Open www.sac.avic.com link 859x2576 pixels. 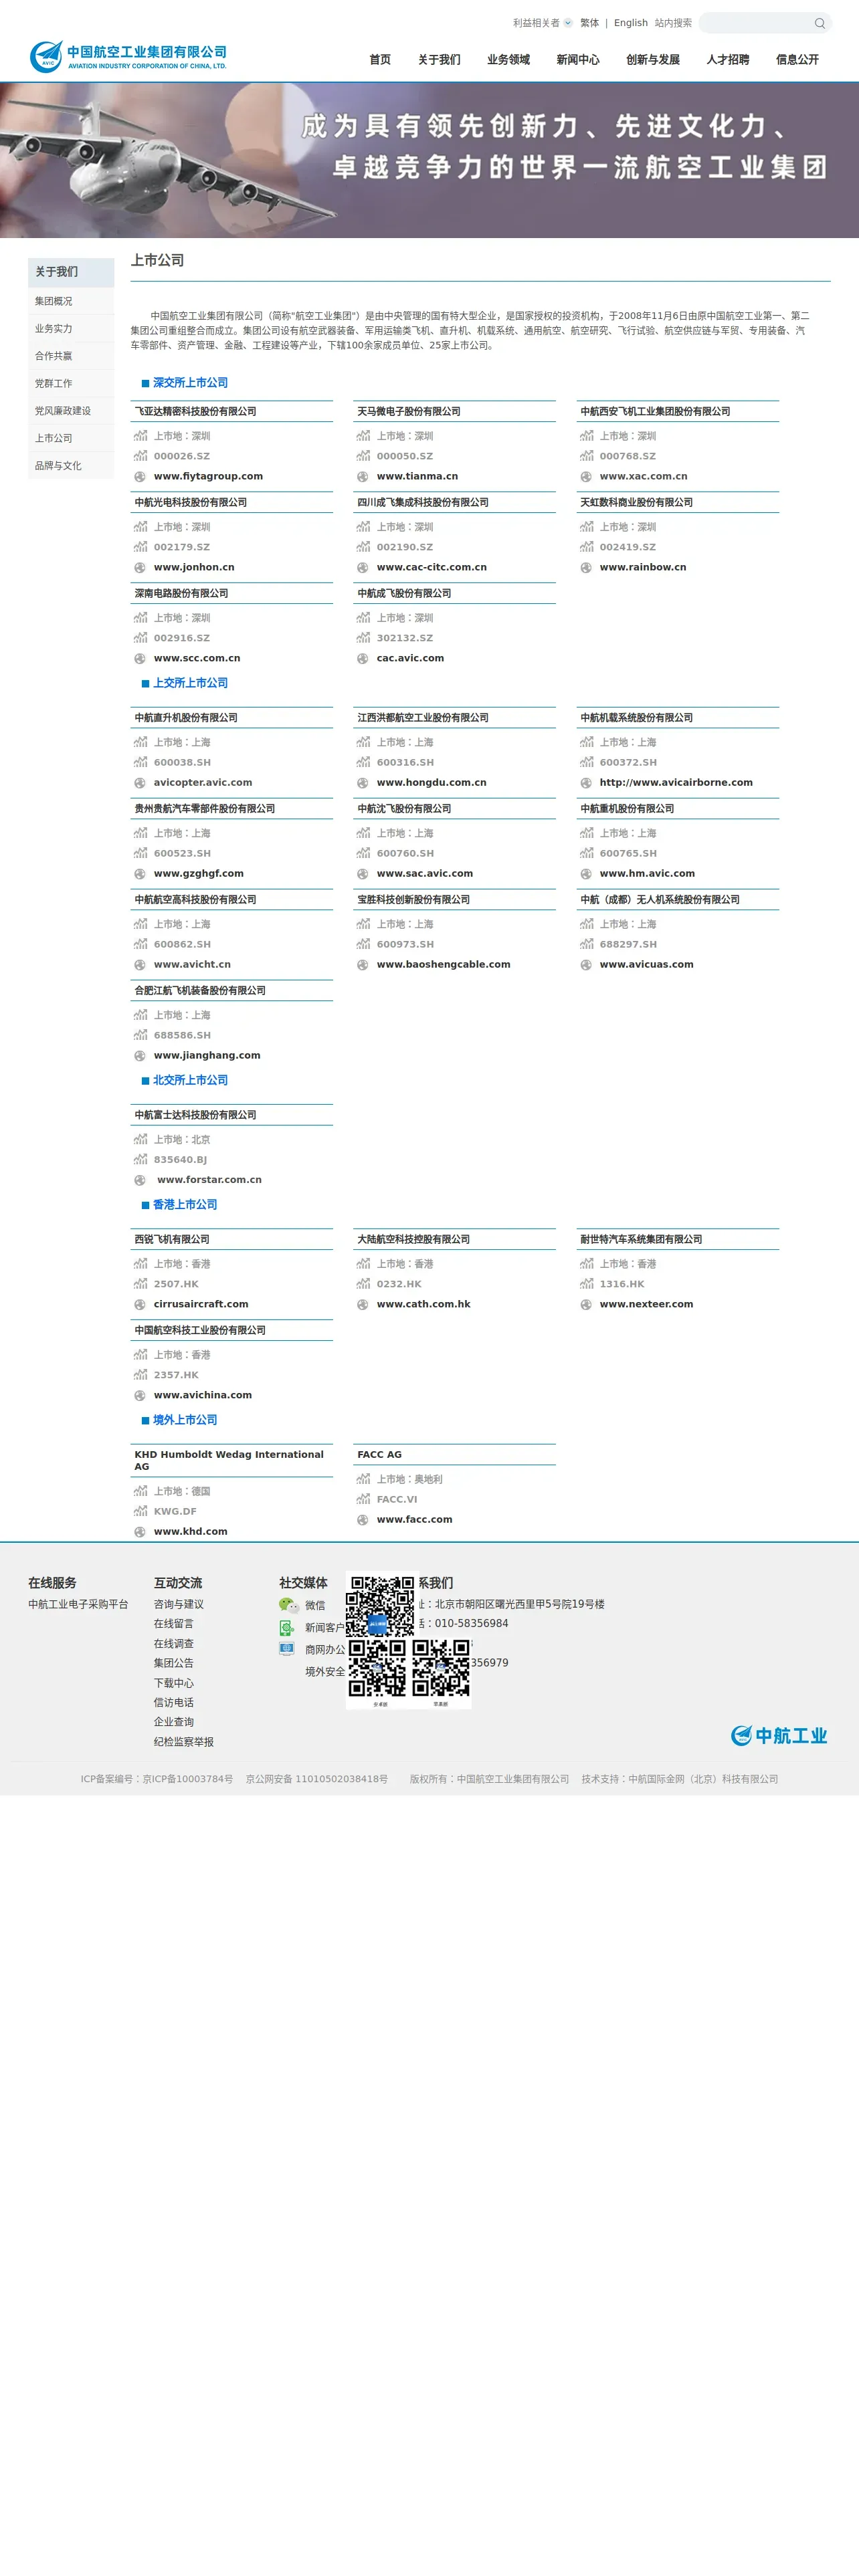click(x=425, y=874)
